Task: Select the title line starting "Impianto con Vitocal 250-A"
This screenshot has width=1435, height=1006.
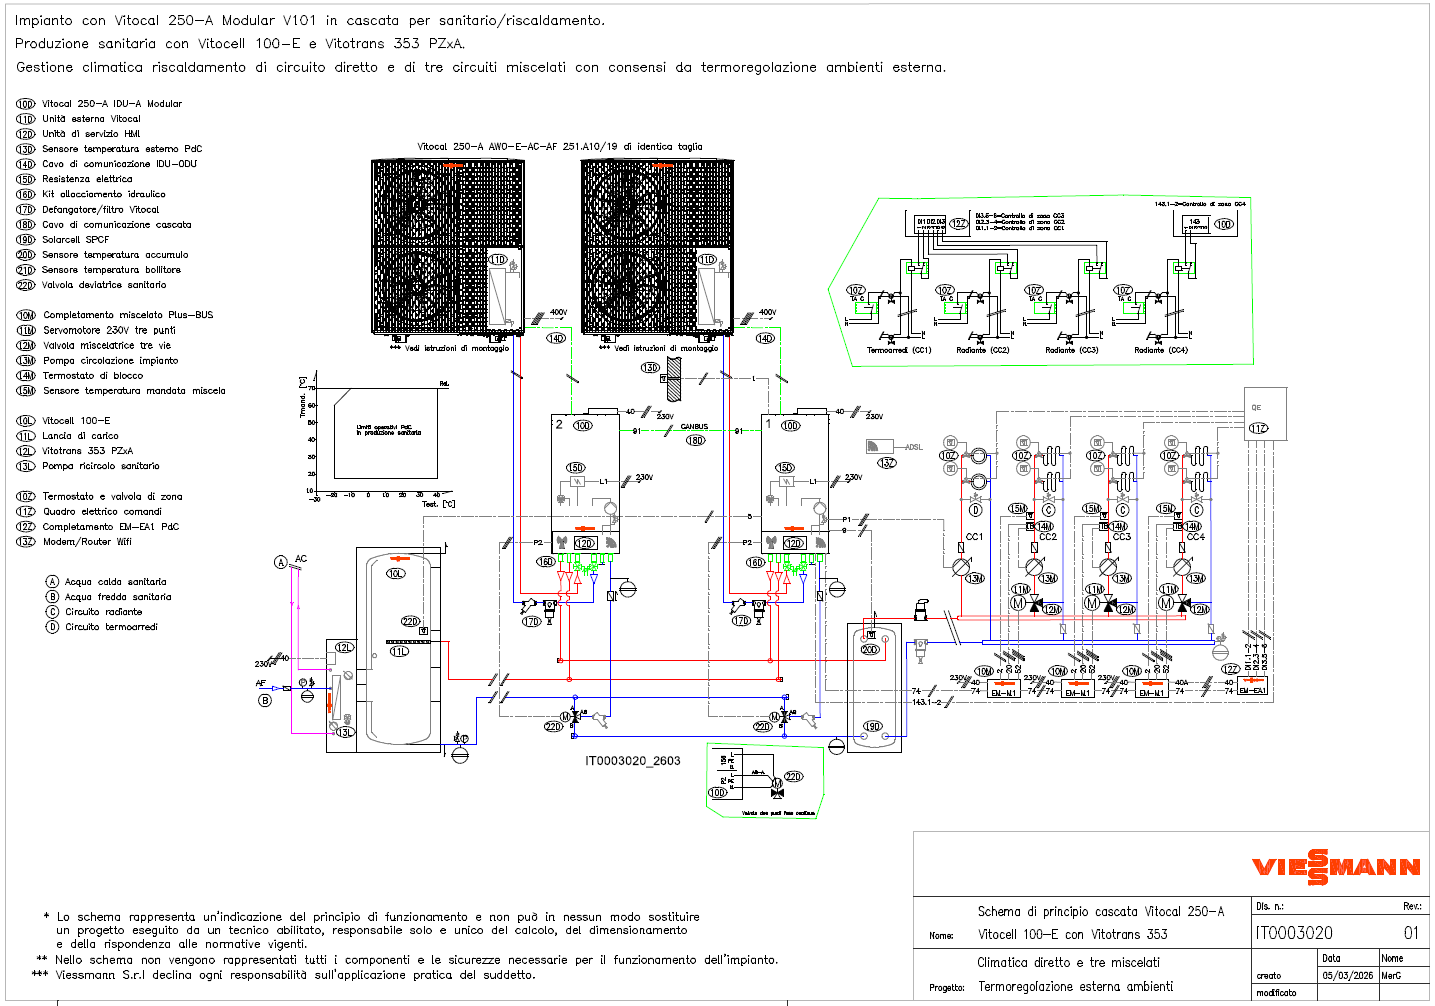Action: pos(310,20)
